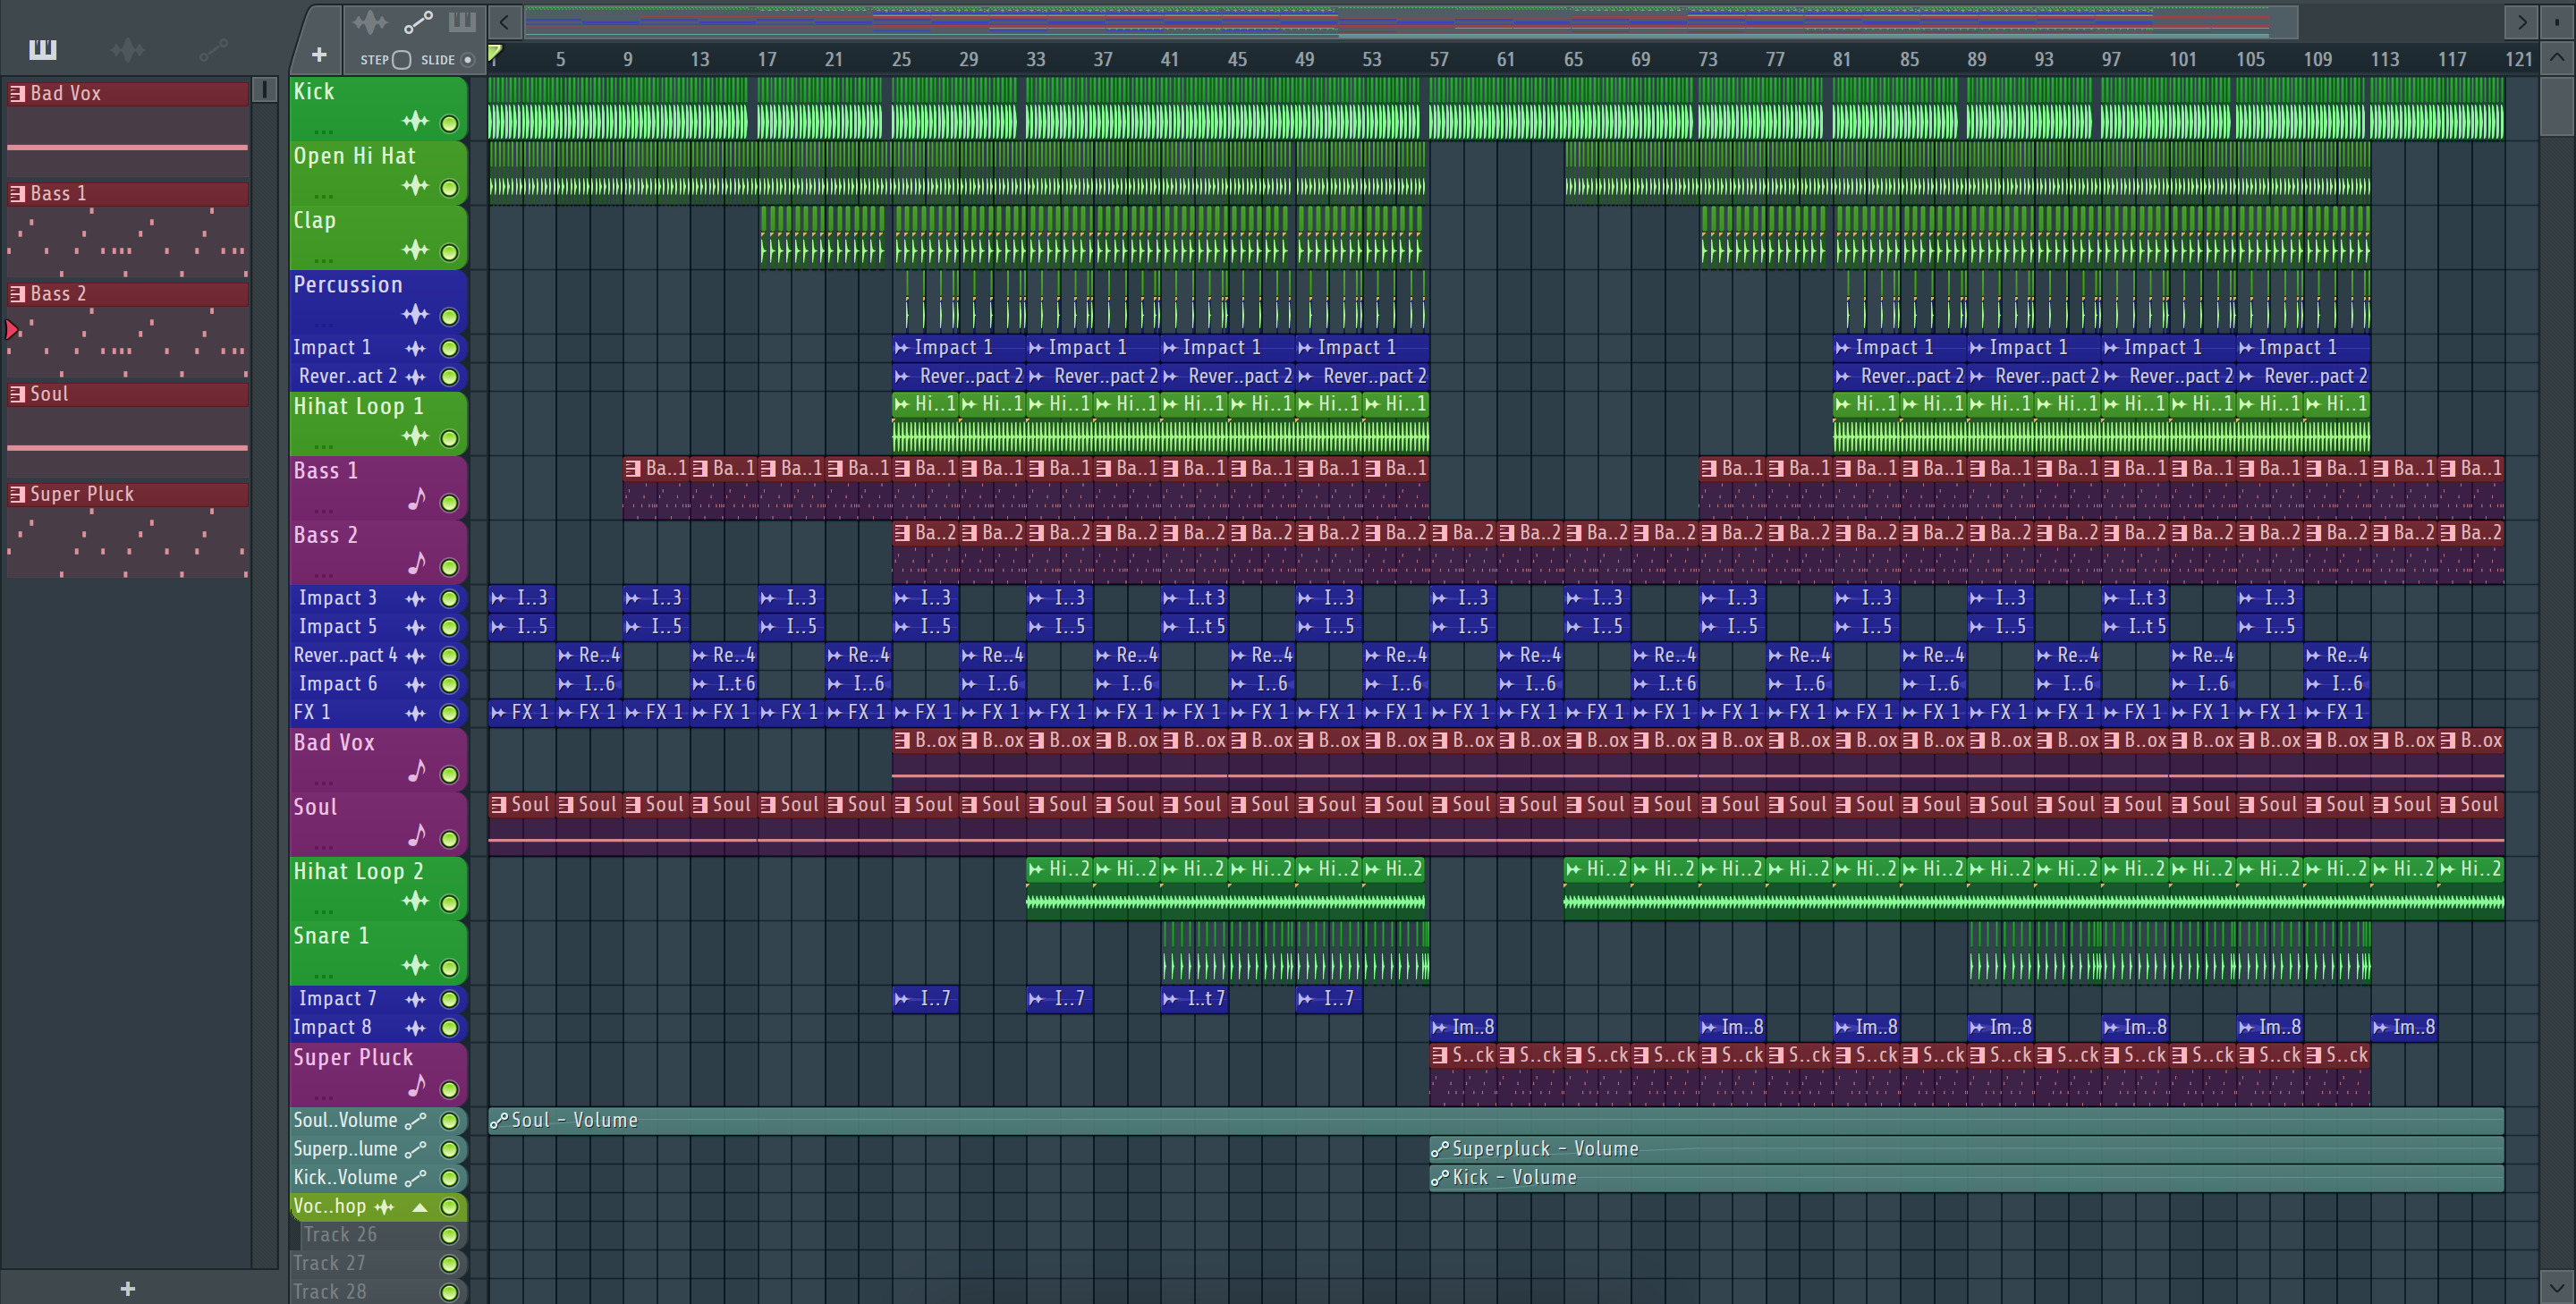Click the automation clip focus icon

coord(418,22)
